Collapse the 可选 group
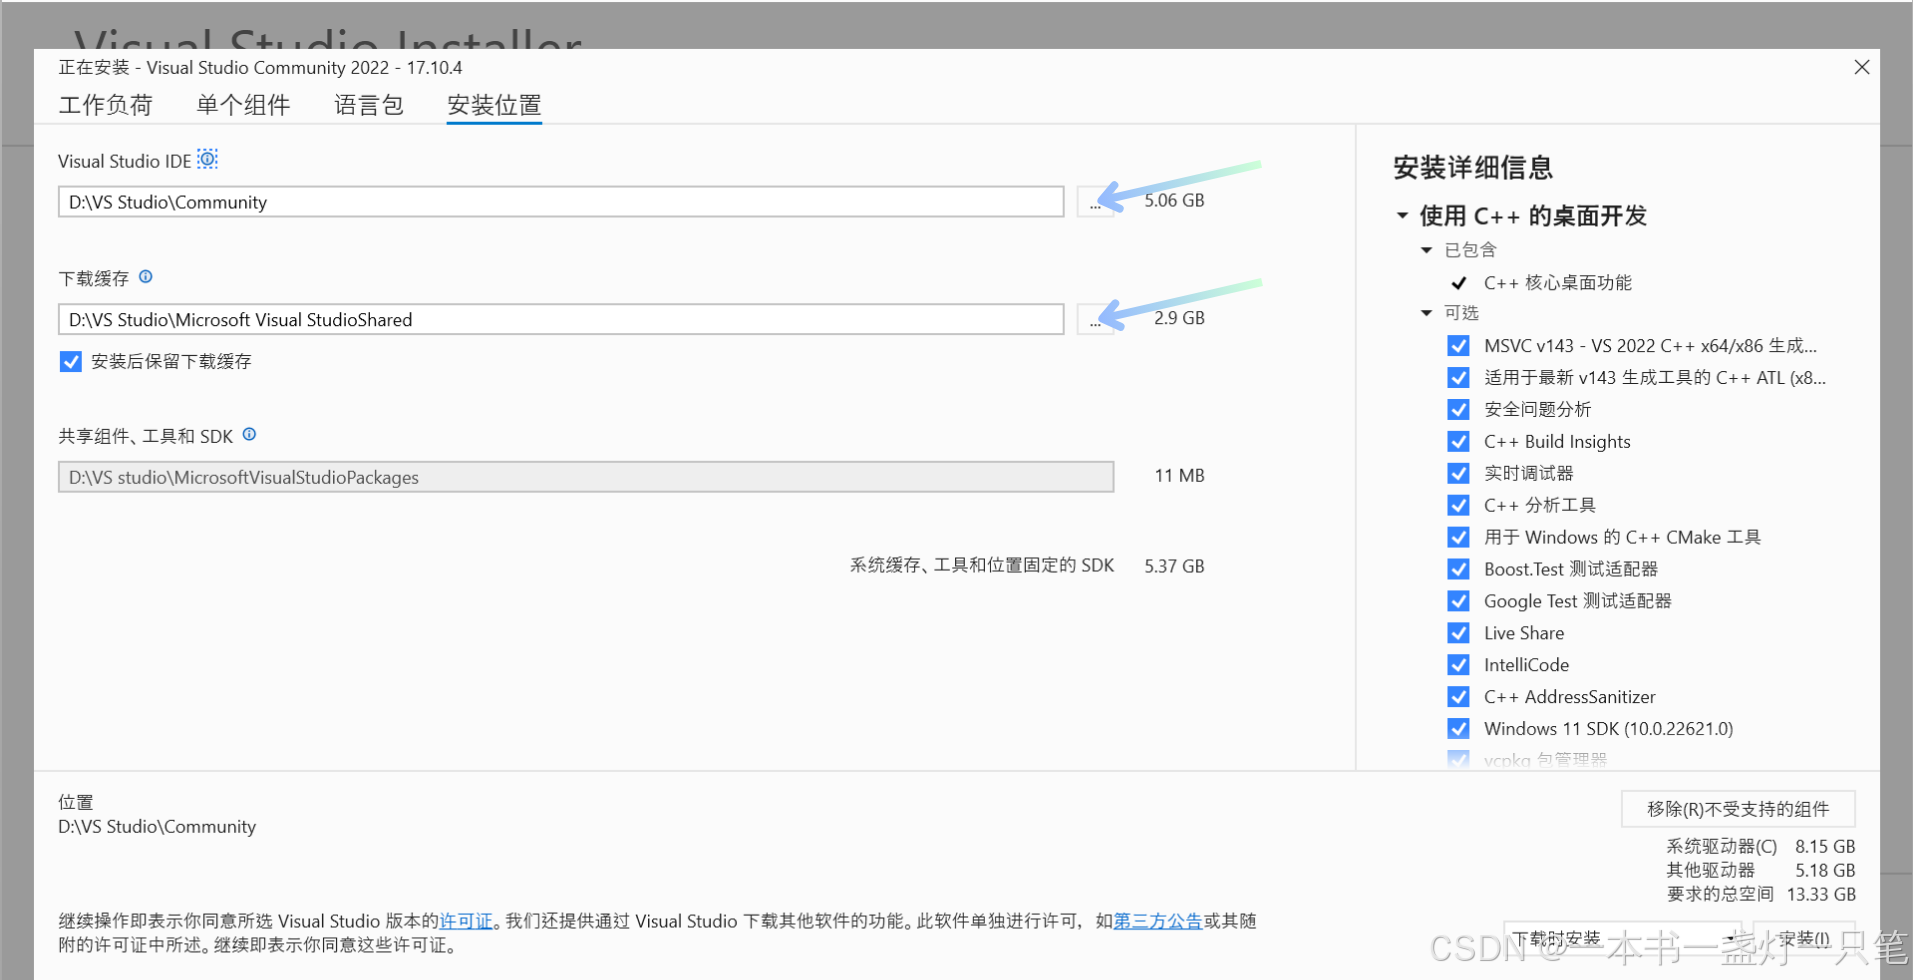1913x980 pixels. [x=1427, y=313]
